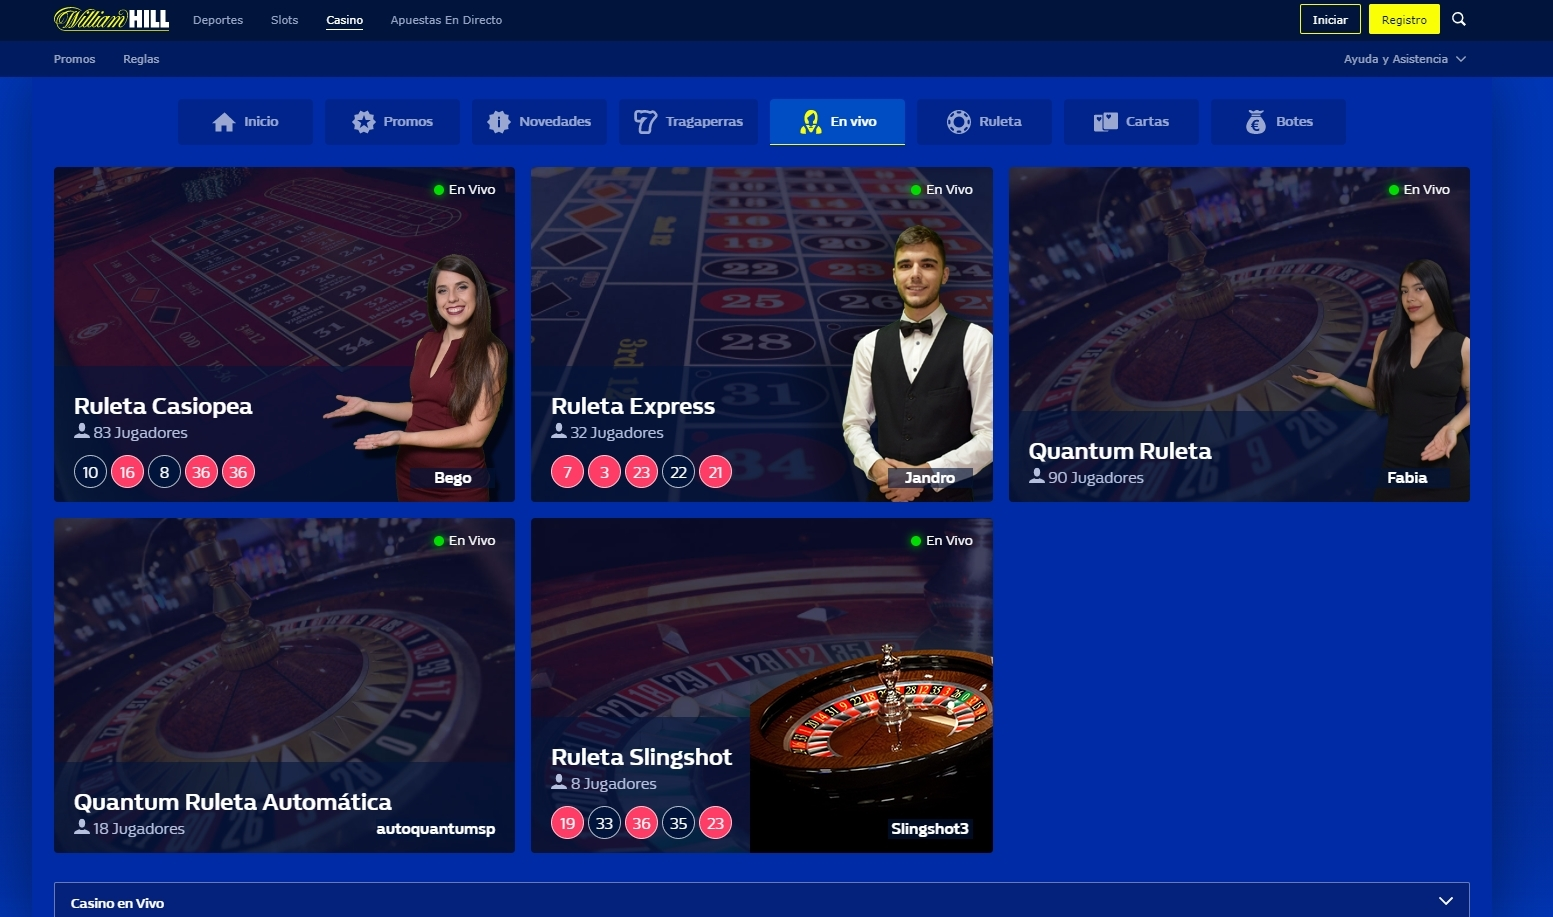Click the William Hill logo
Screen dimensions: 1553x917
point(111,19)
